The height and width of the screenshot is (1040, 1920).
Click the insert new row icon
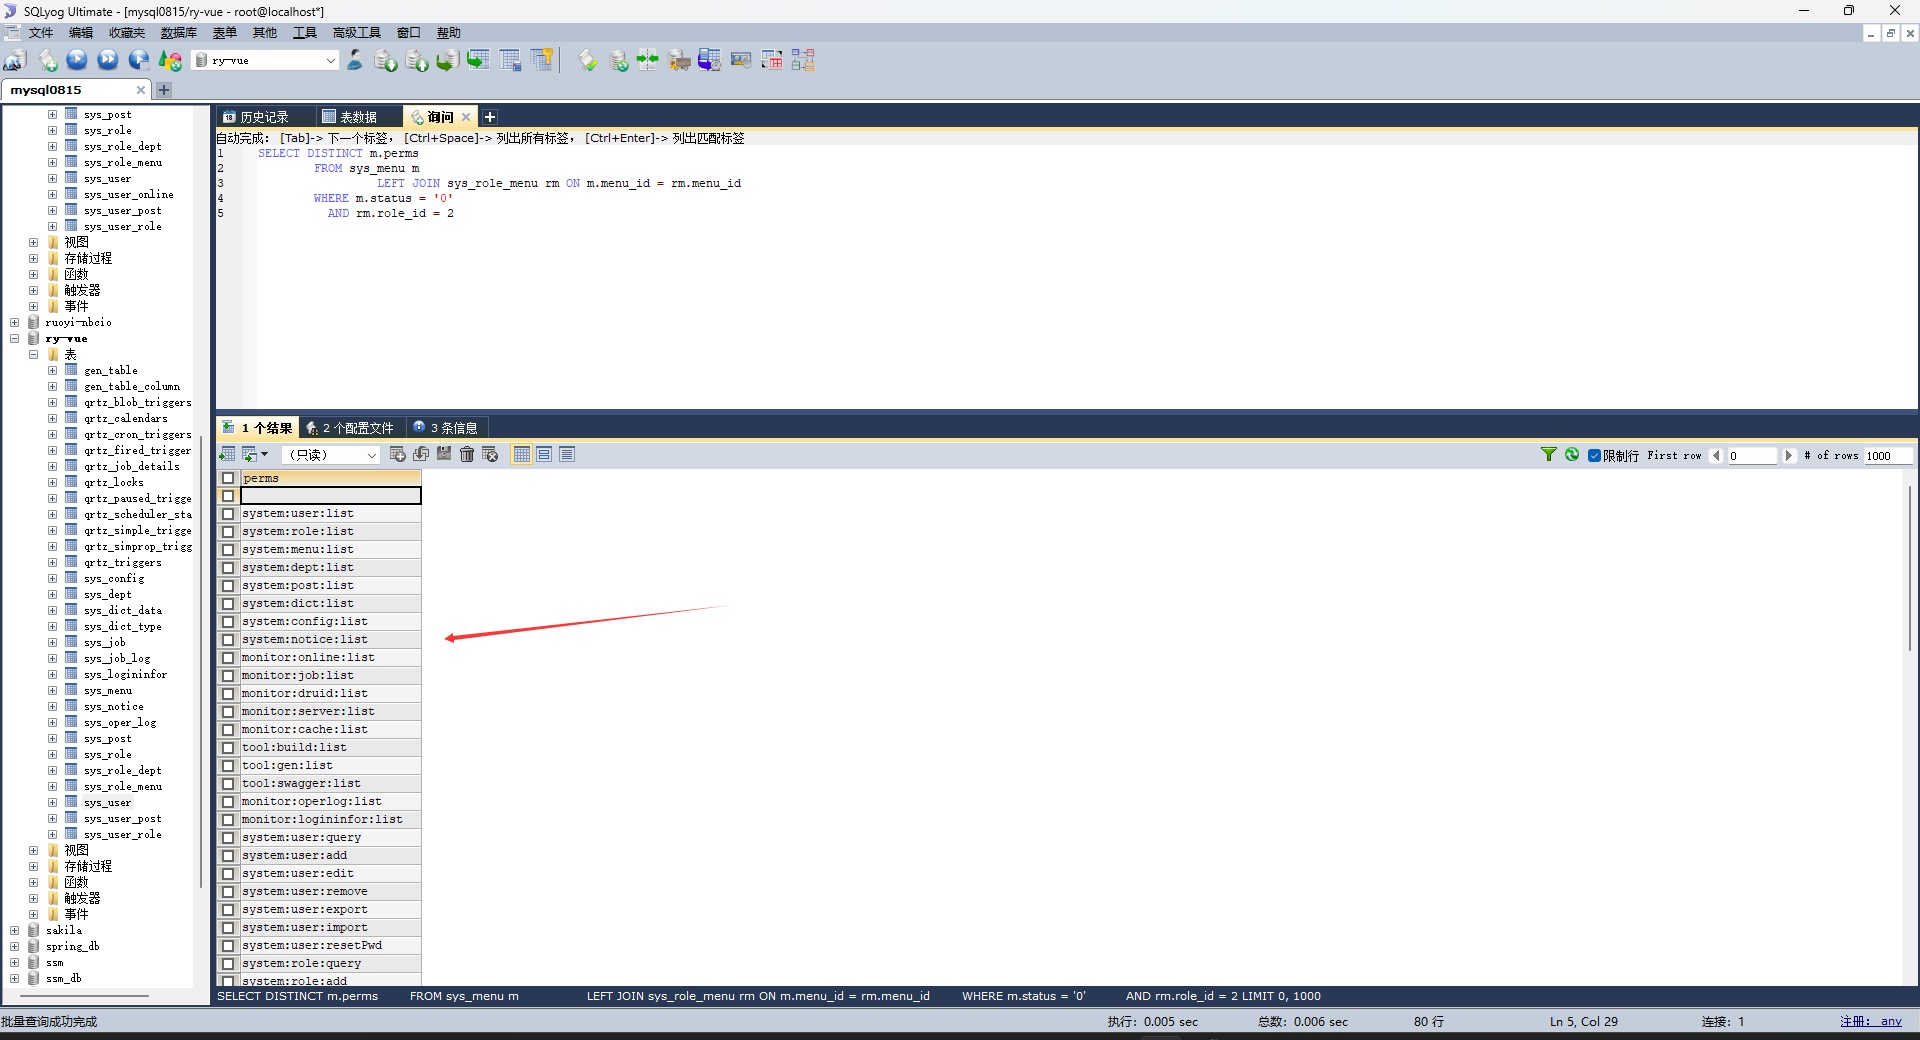(397, 455)
